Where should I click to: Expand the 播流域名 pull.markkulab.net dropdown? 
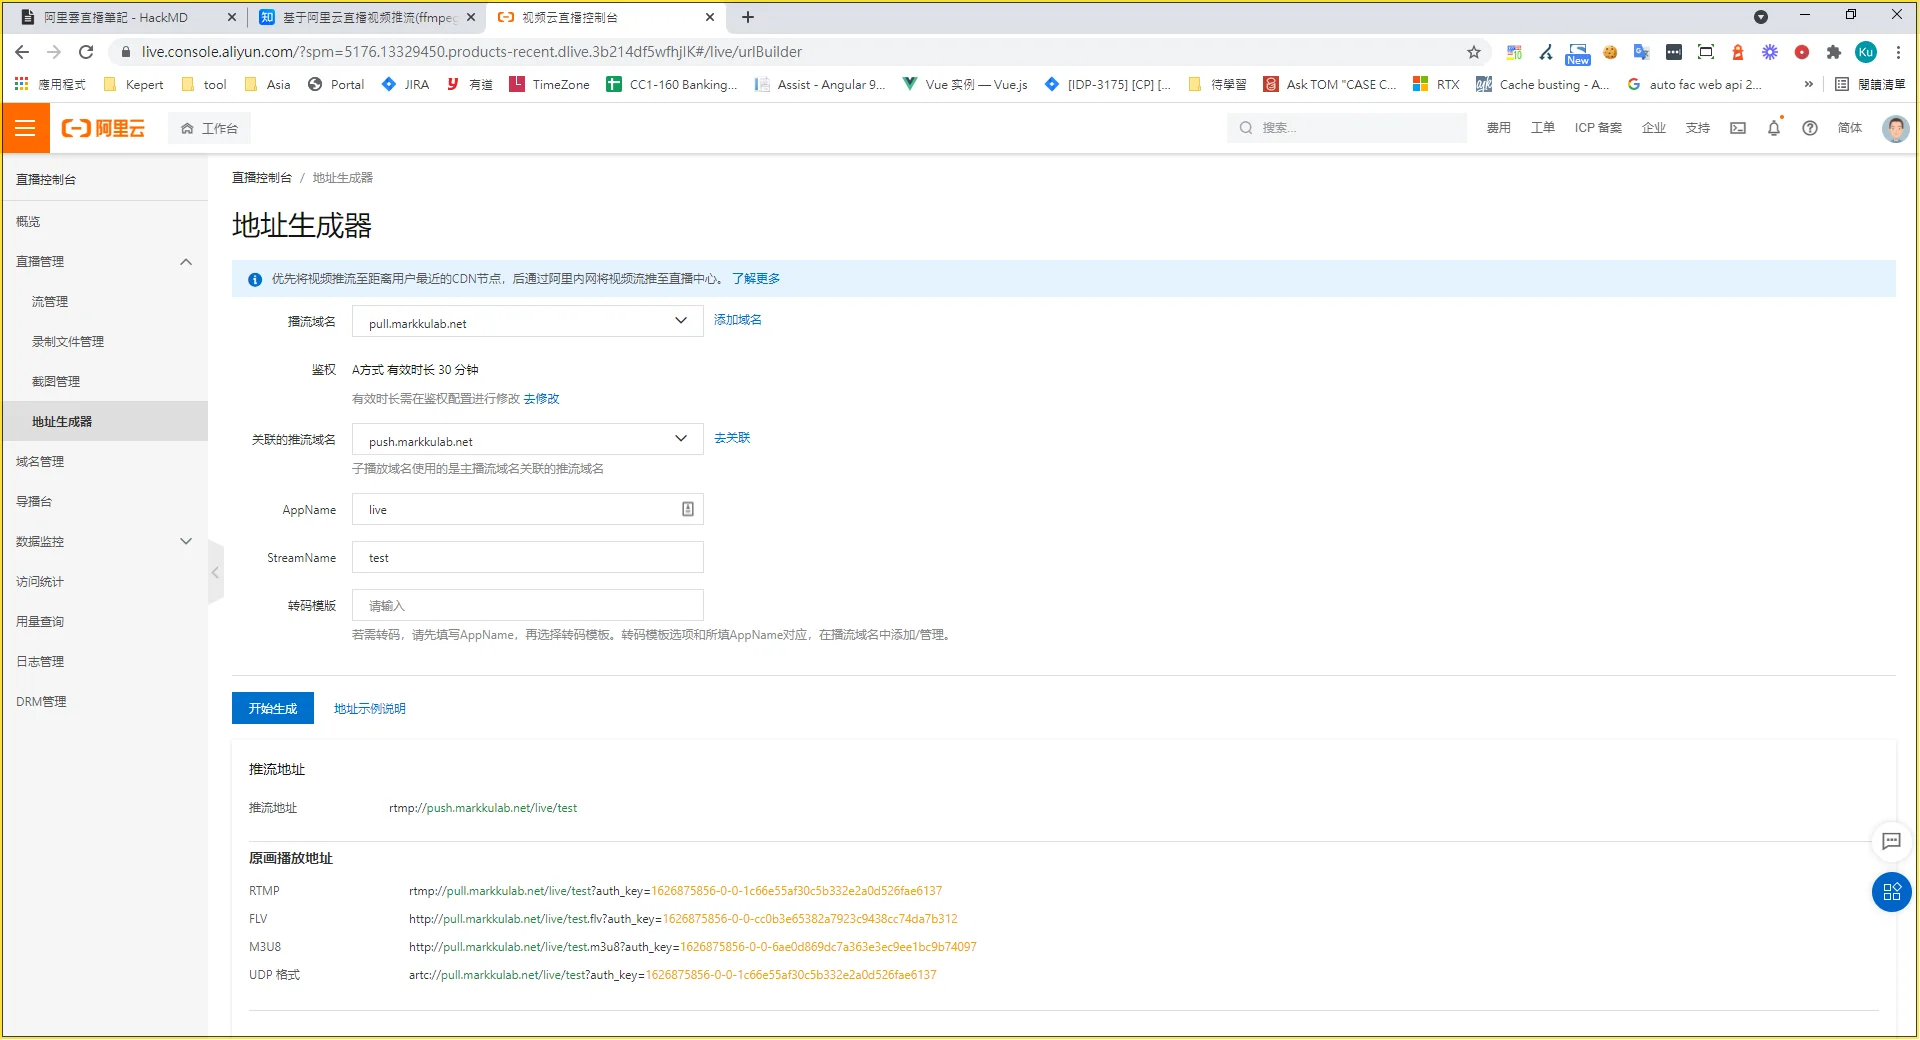pyautogui.click(x=680, y=321)
